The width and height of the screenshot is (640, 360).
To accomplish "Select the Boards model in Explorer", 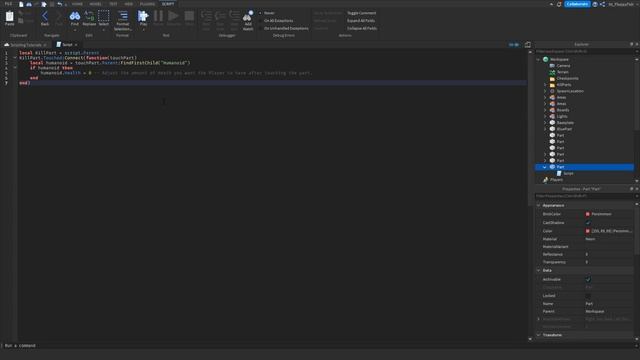I will coord(563,110).
